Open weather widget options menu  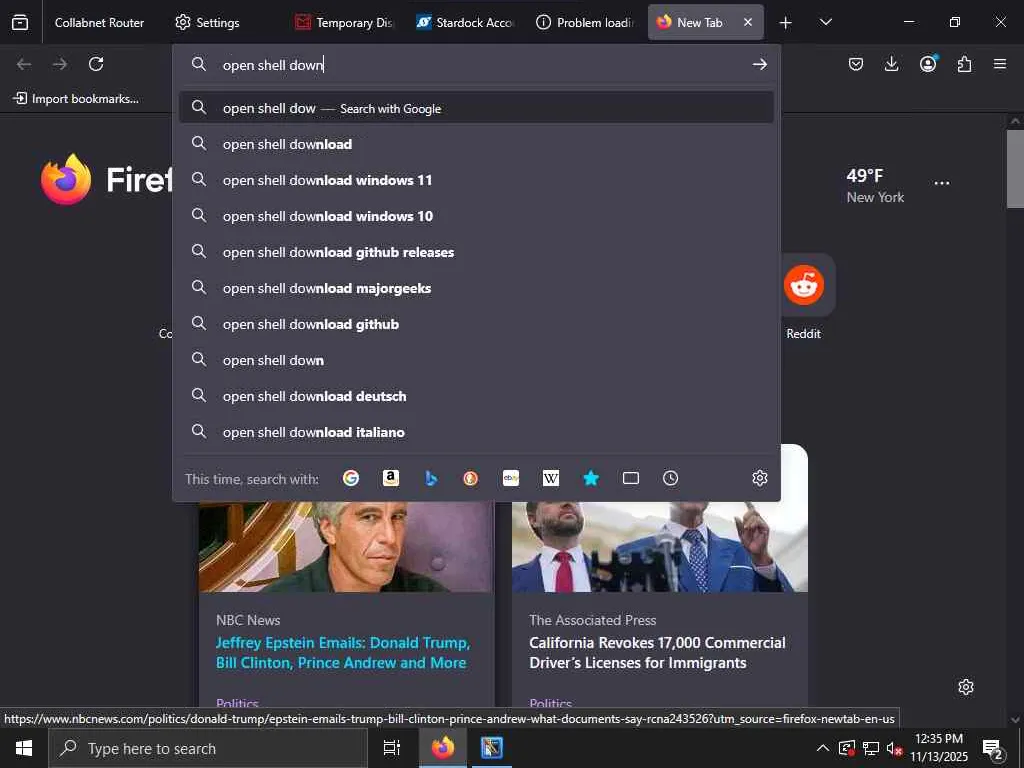(942, 183)
